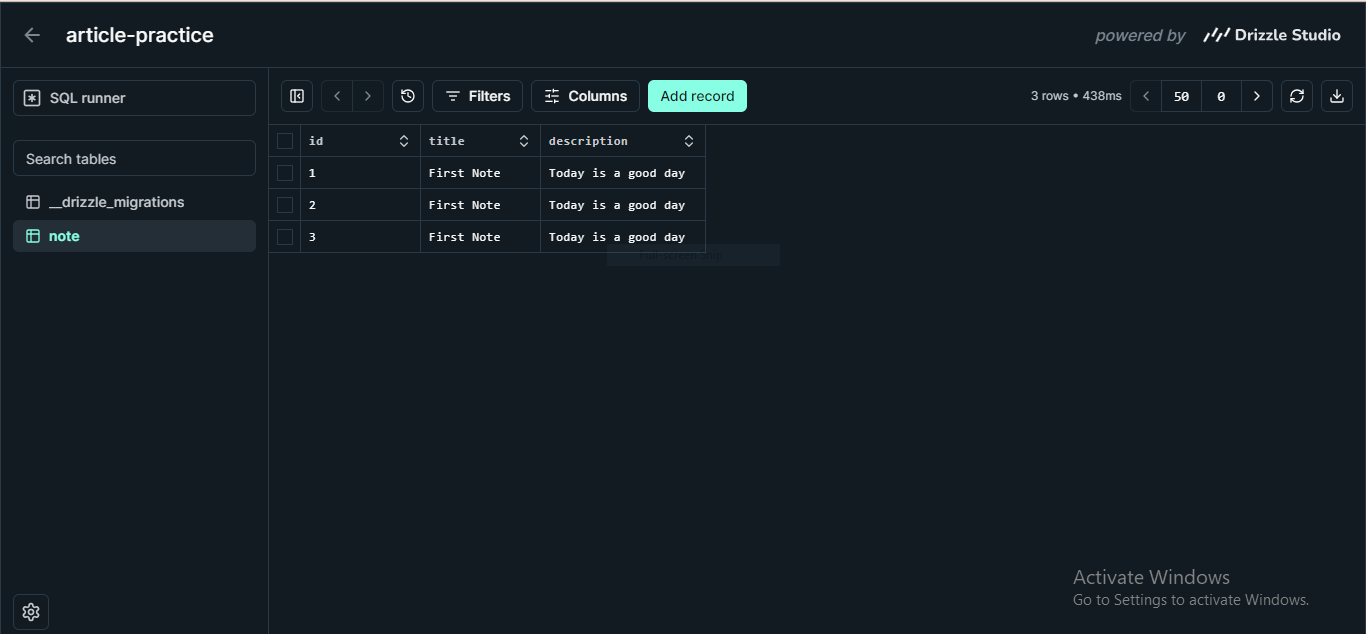
Task: Open the query history clock icon
Action: pyautogui.click(x=407, y=95)
